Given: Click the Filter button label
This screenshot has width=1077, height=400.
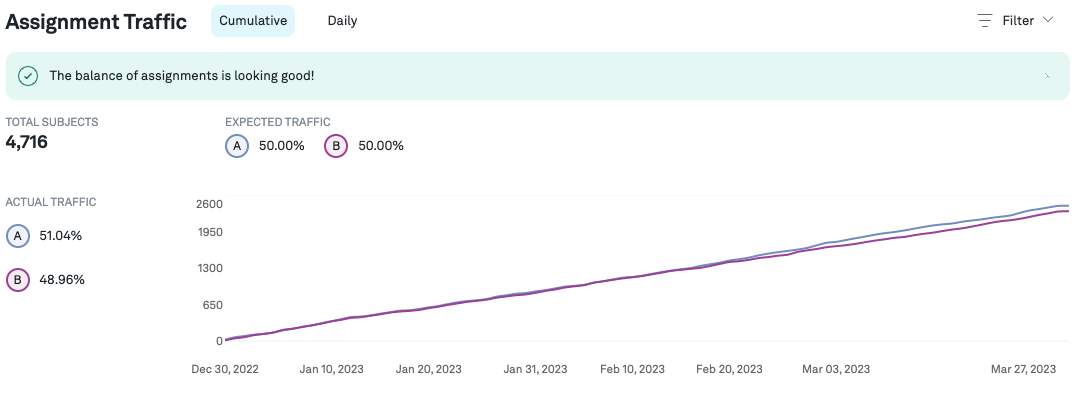Looking at the screenshot, I should (x=1018, y=20).
